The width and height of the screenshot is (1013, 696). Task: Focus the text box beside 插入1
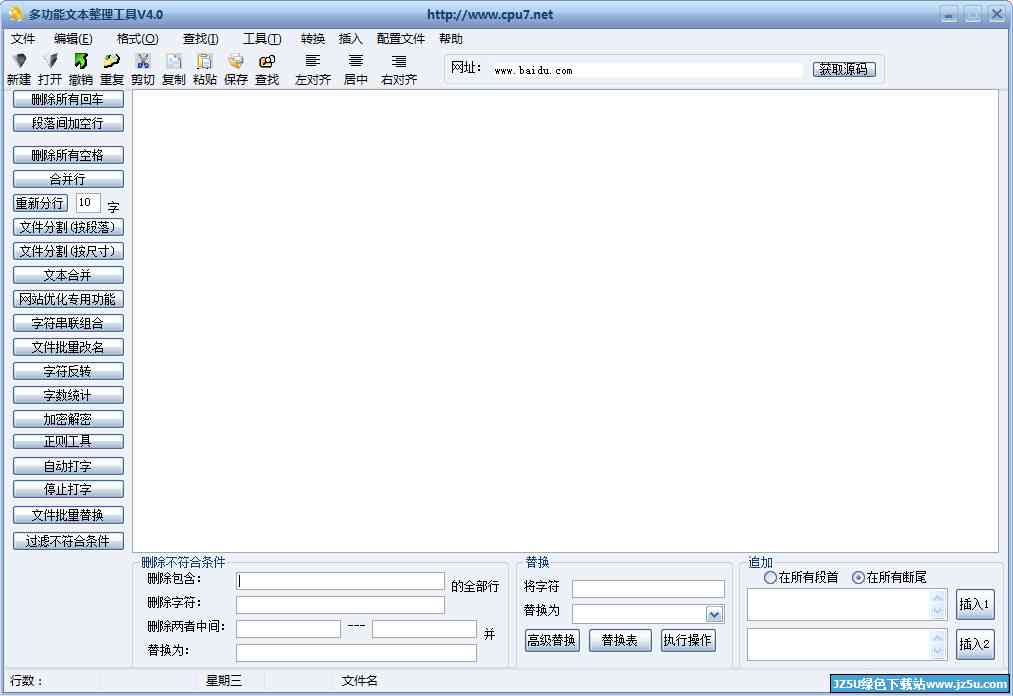pos(846,605)
